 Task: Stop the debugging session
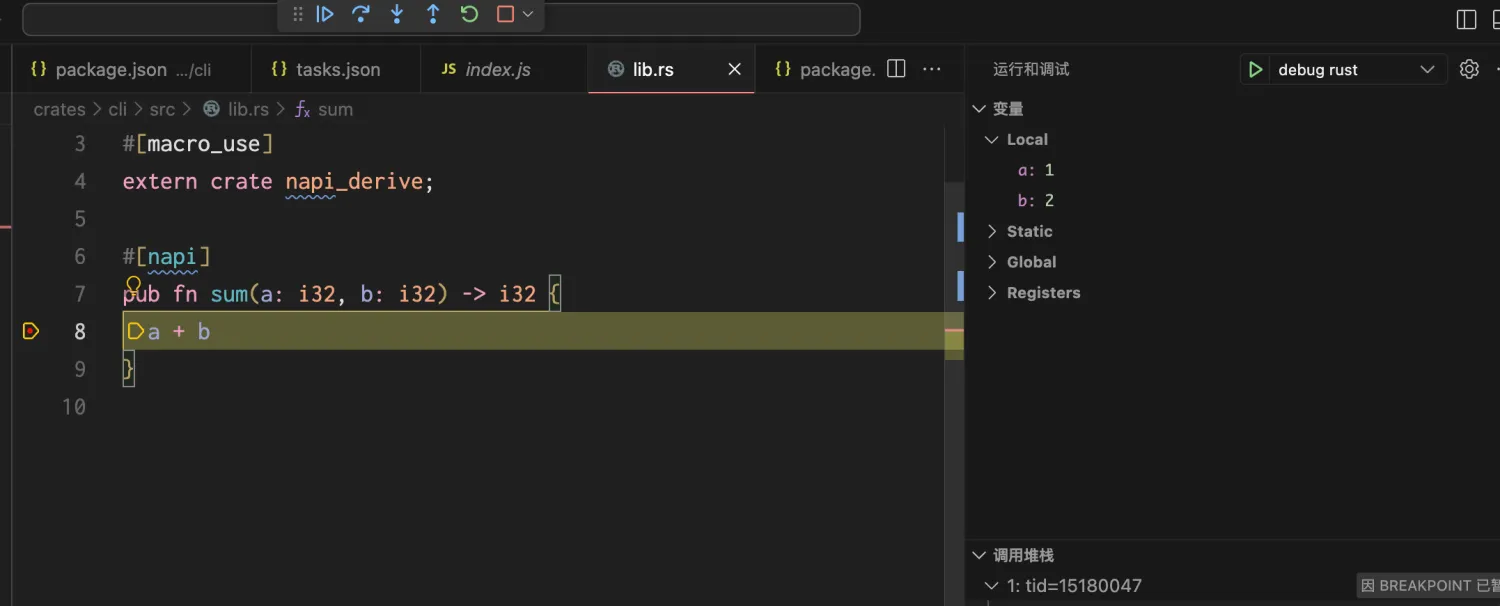(505, 14)
